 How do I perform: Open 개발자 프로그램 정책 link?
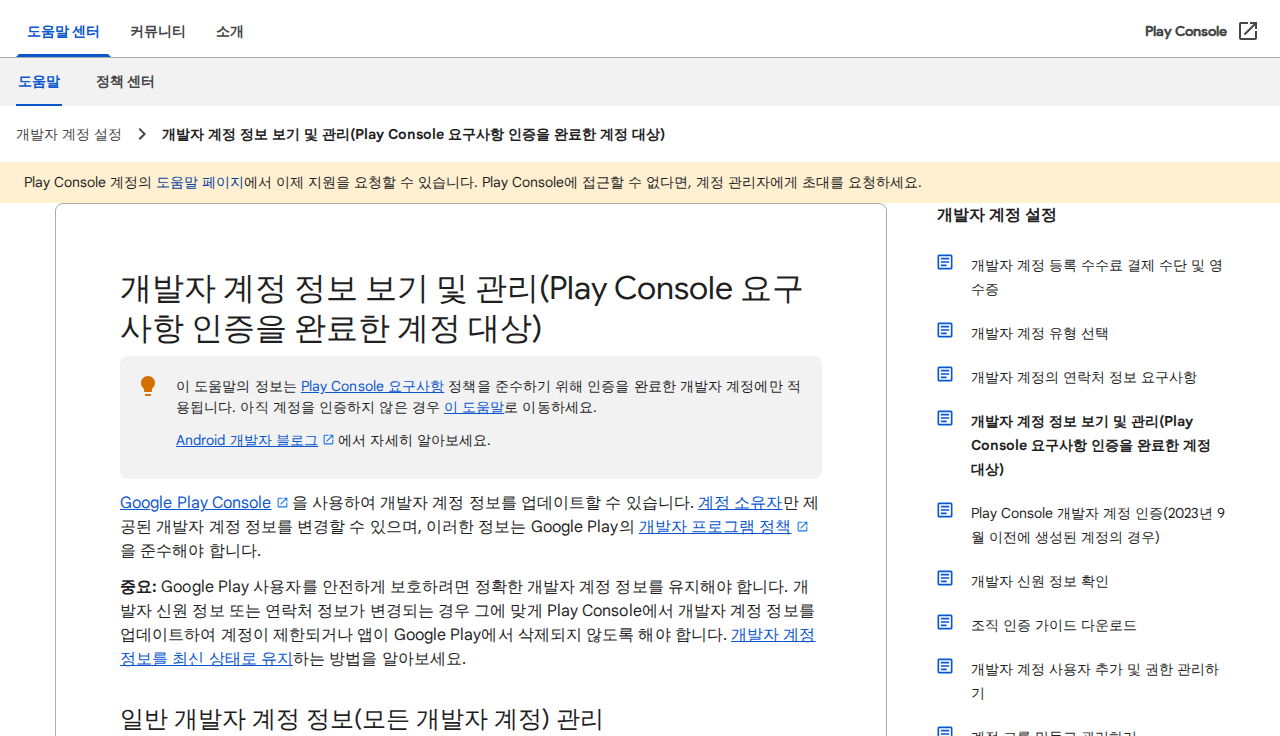[x=715, y=527]
